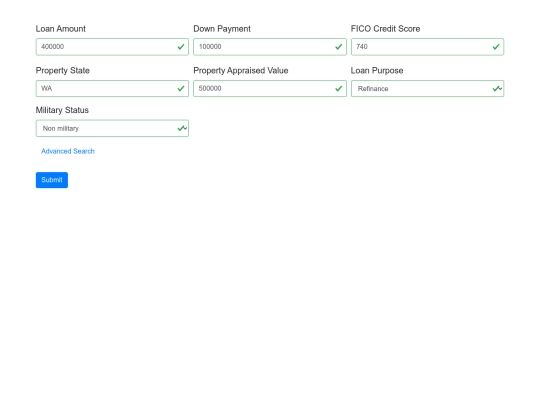Viewport: 540px width, 405px height.
Task: Select the Down Payment field with 100000
Action: point(270,47)
